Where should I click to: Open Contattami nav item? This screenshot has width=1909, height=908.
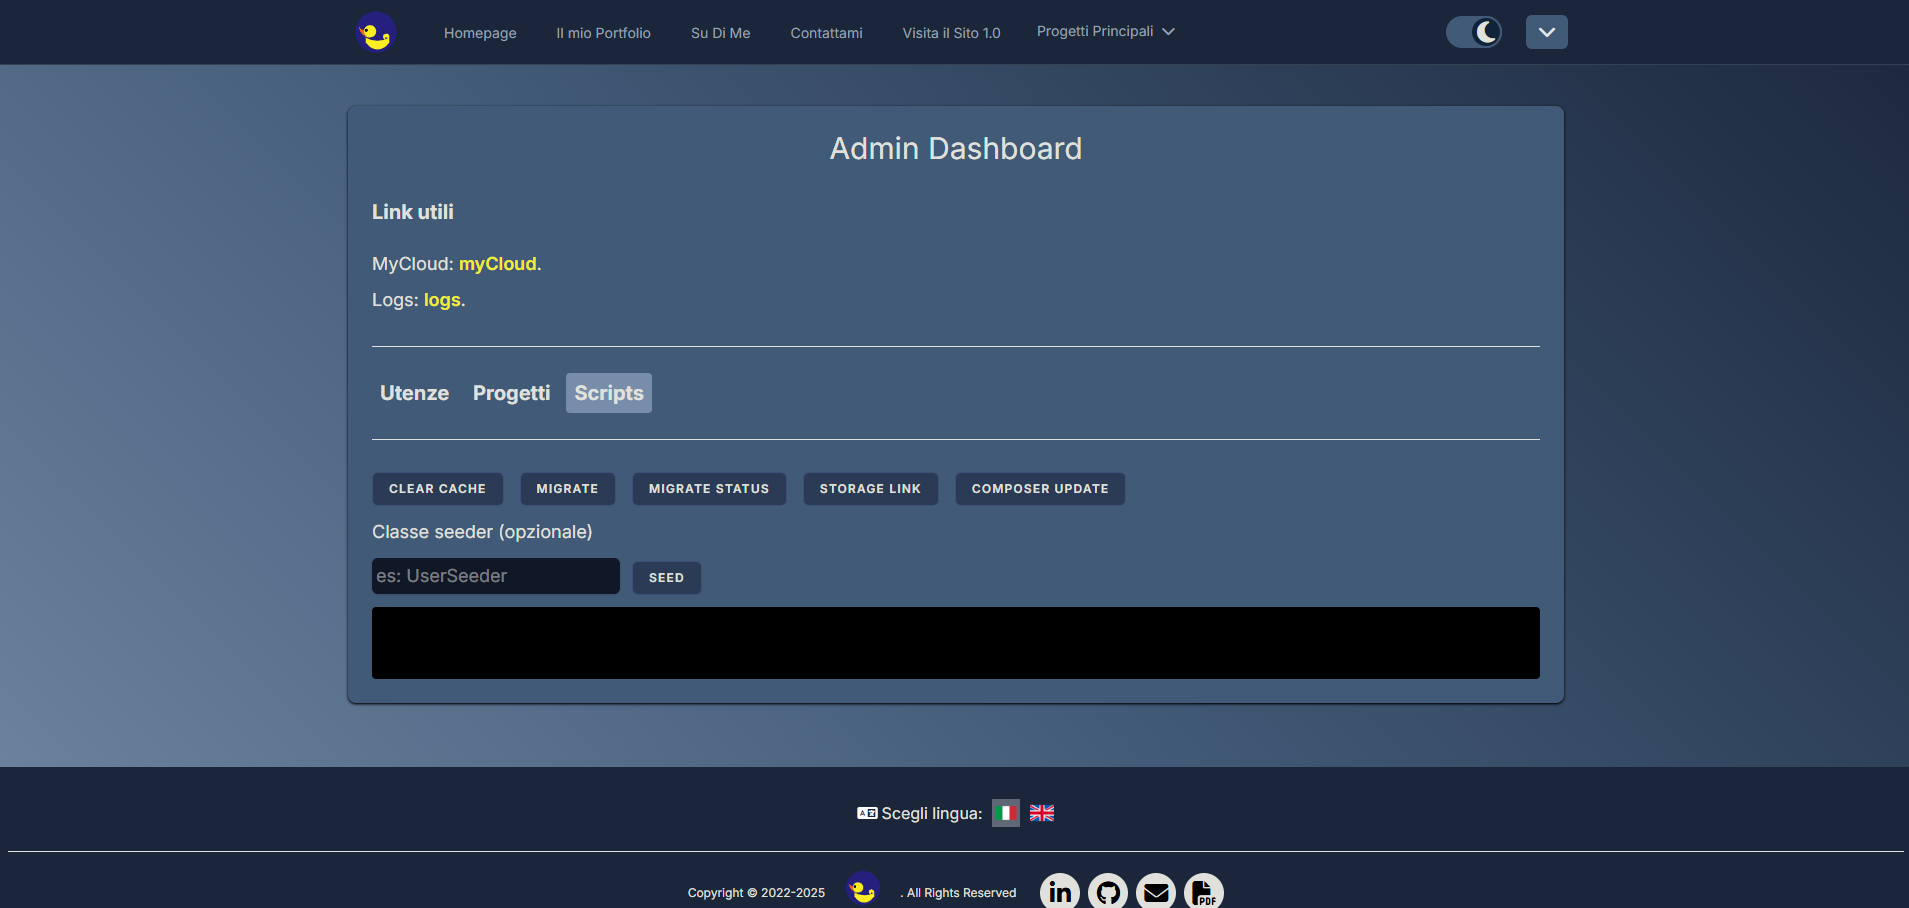tap(826, 33)
